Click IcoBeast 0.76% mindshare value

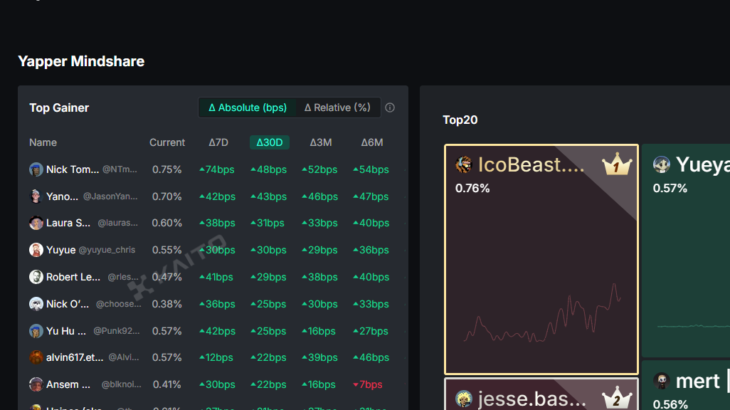tap(472, 188)
